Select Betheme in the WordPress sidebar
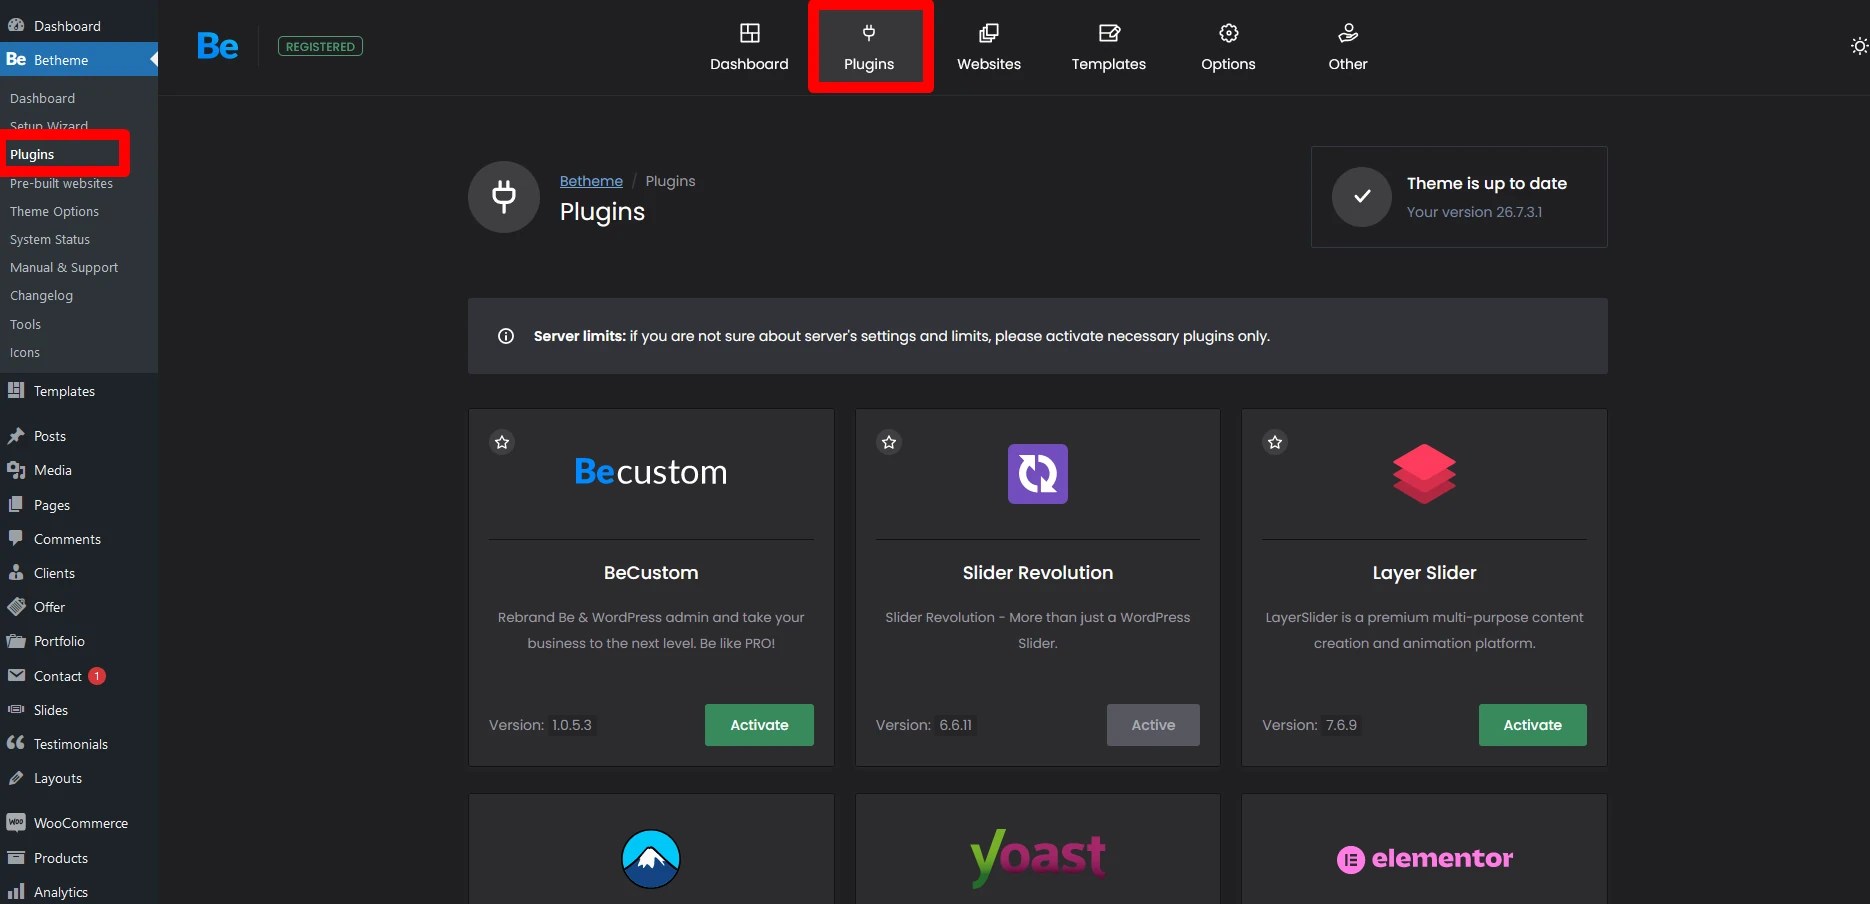The image size is (1870, 904). 79,60
